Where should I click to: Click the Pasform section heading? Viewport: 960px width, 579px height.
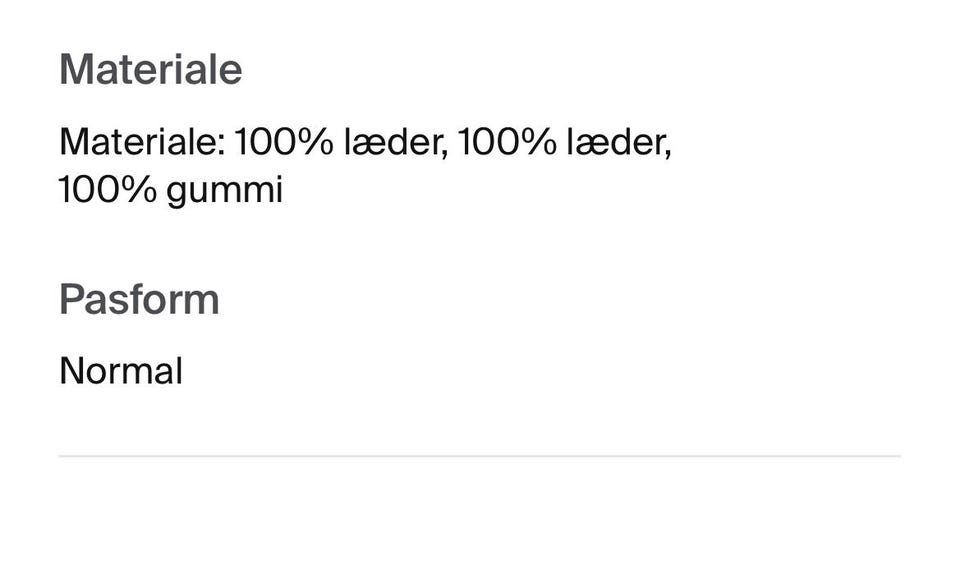(139, 299)
